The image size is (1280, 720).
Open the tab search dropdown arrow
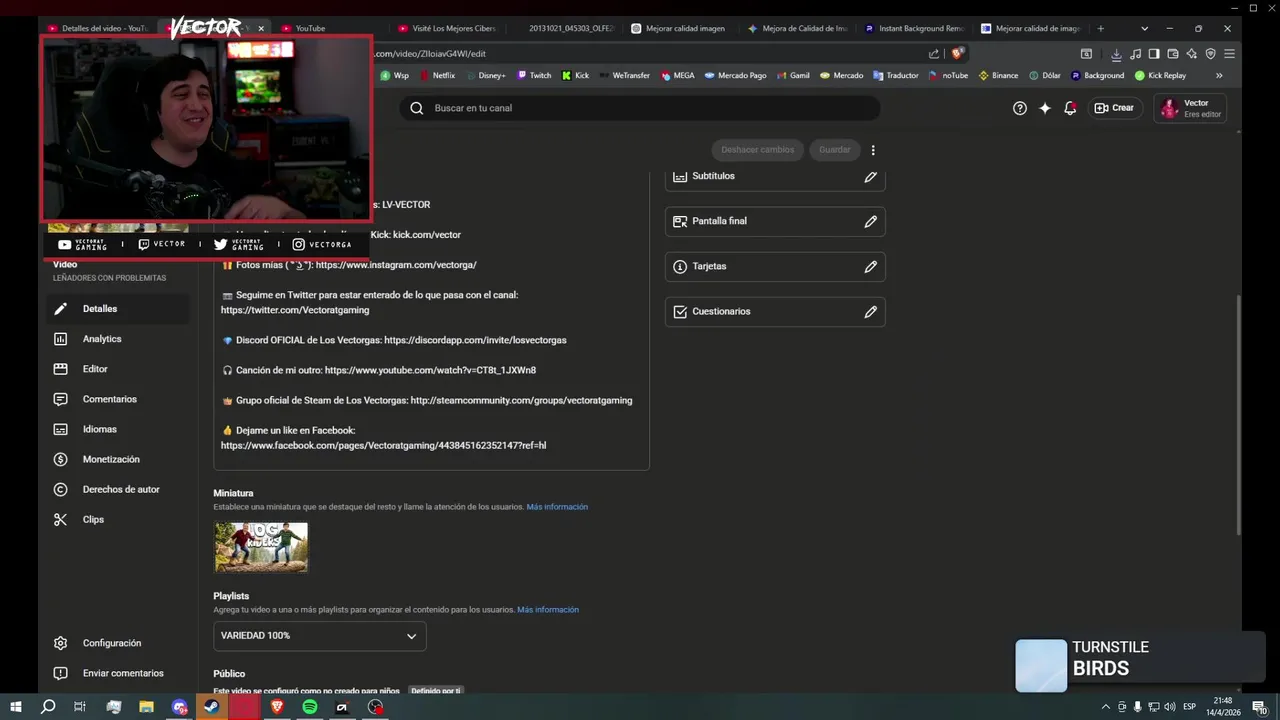tap(1144, 28)
